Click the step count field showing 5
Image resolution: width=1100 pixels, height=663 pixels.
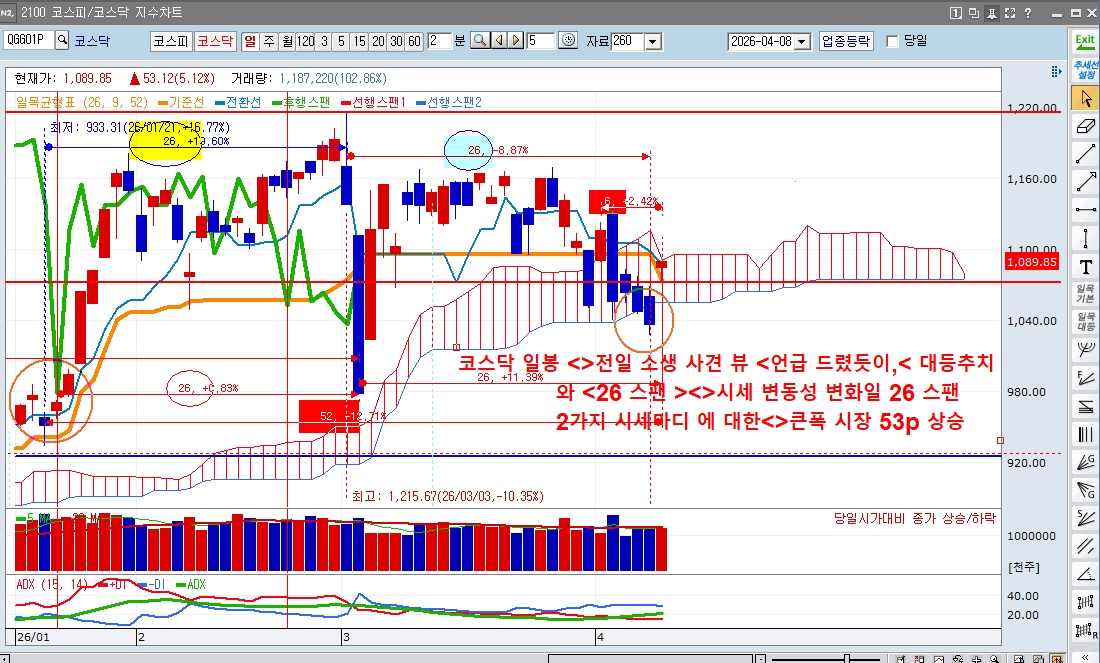coord(540,41)
